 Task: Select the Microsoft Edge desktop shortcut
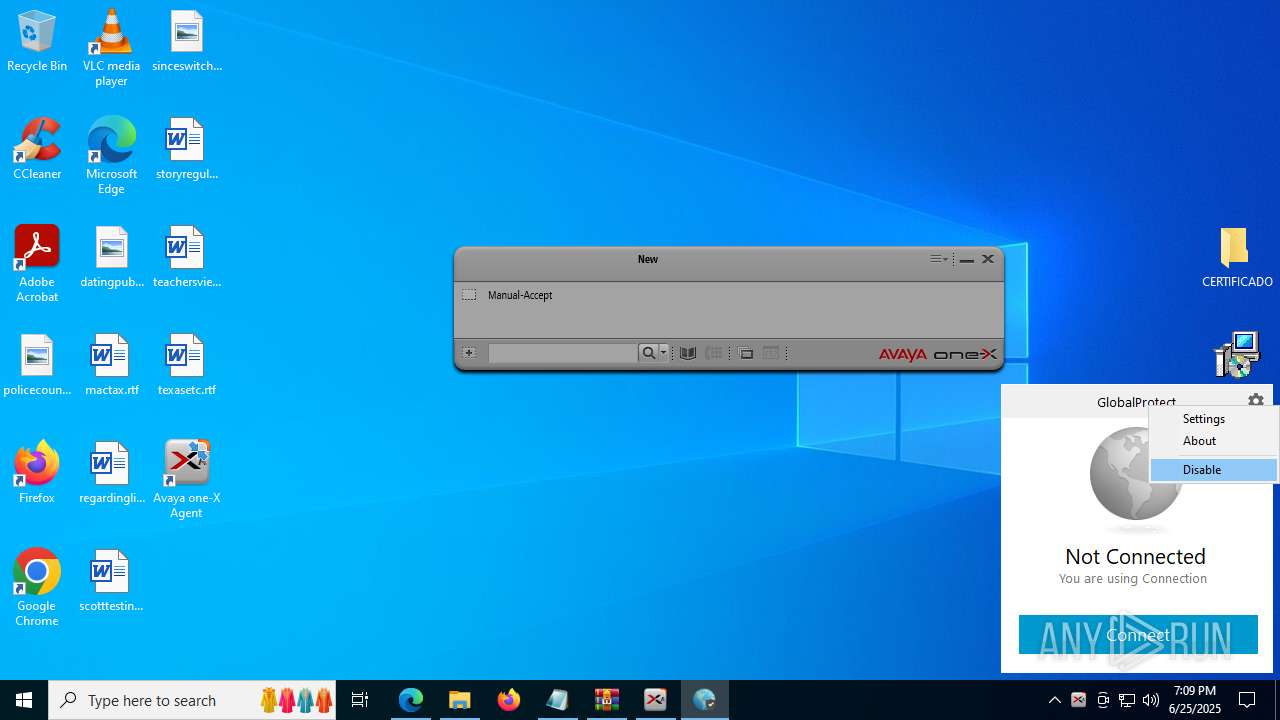pos(111,156)
